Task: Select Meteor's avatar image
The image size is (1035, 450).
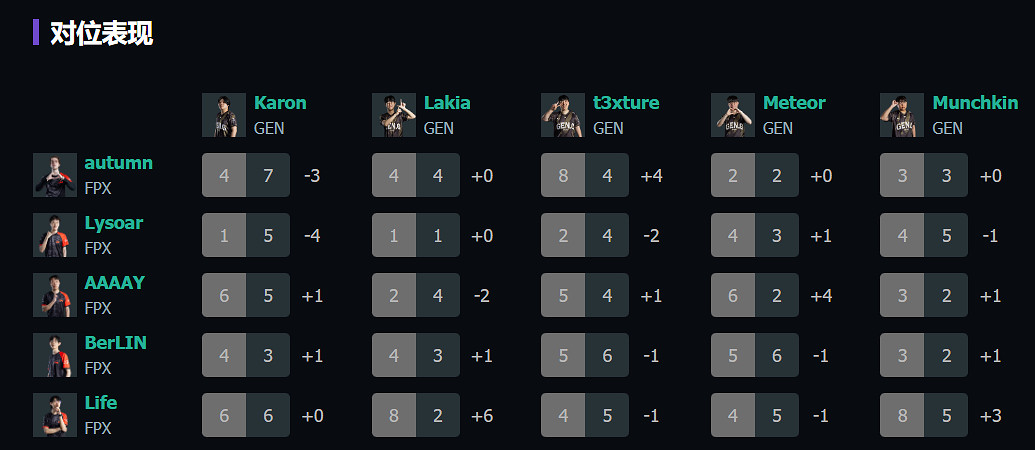Action: (x=732, y=115)
